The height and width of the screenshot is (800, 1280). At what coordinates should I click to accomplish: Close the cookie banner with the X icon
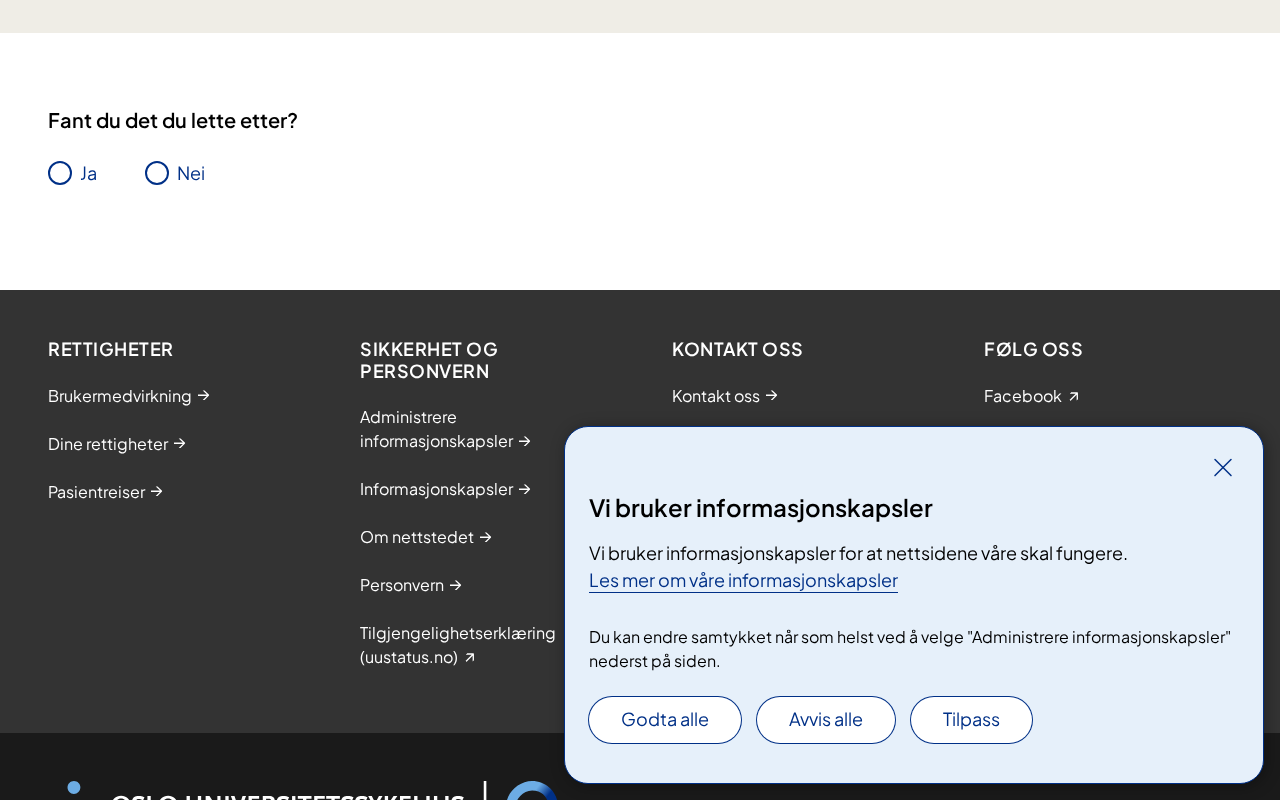click(x=1223, y=467)
